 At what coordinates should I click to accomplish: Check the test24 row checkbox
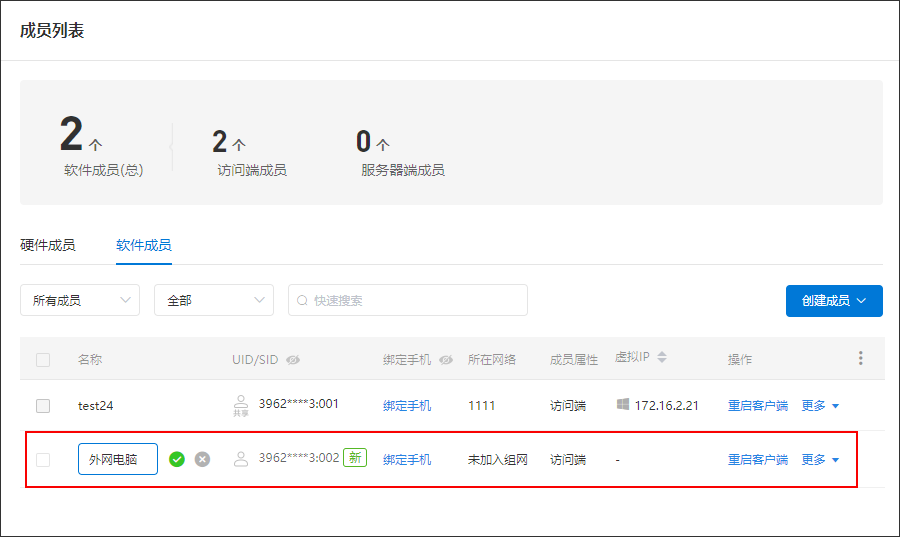[43, 406]
